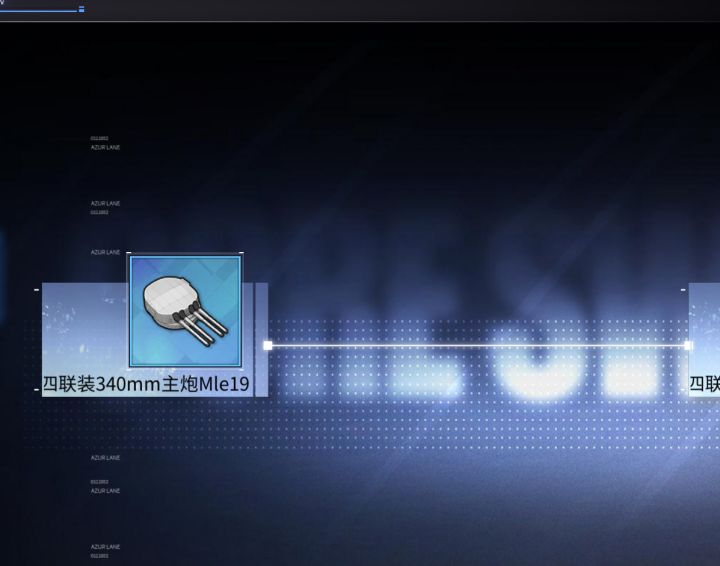Viewport: 720px width, 566px height.
Task: Select the connector line's left endpoint handle
Action: coord(268,345)
